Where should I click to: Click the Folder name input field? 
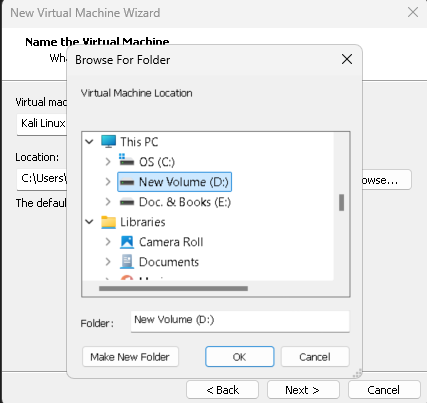pyautogui.click(x=240, y=321)
